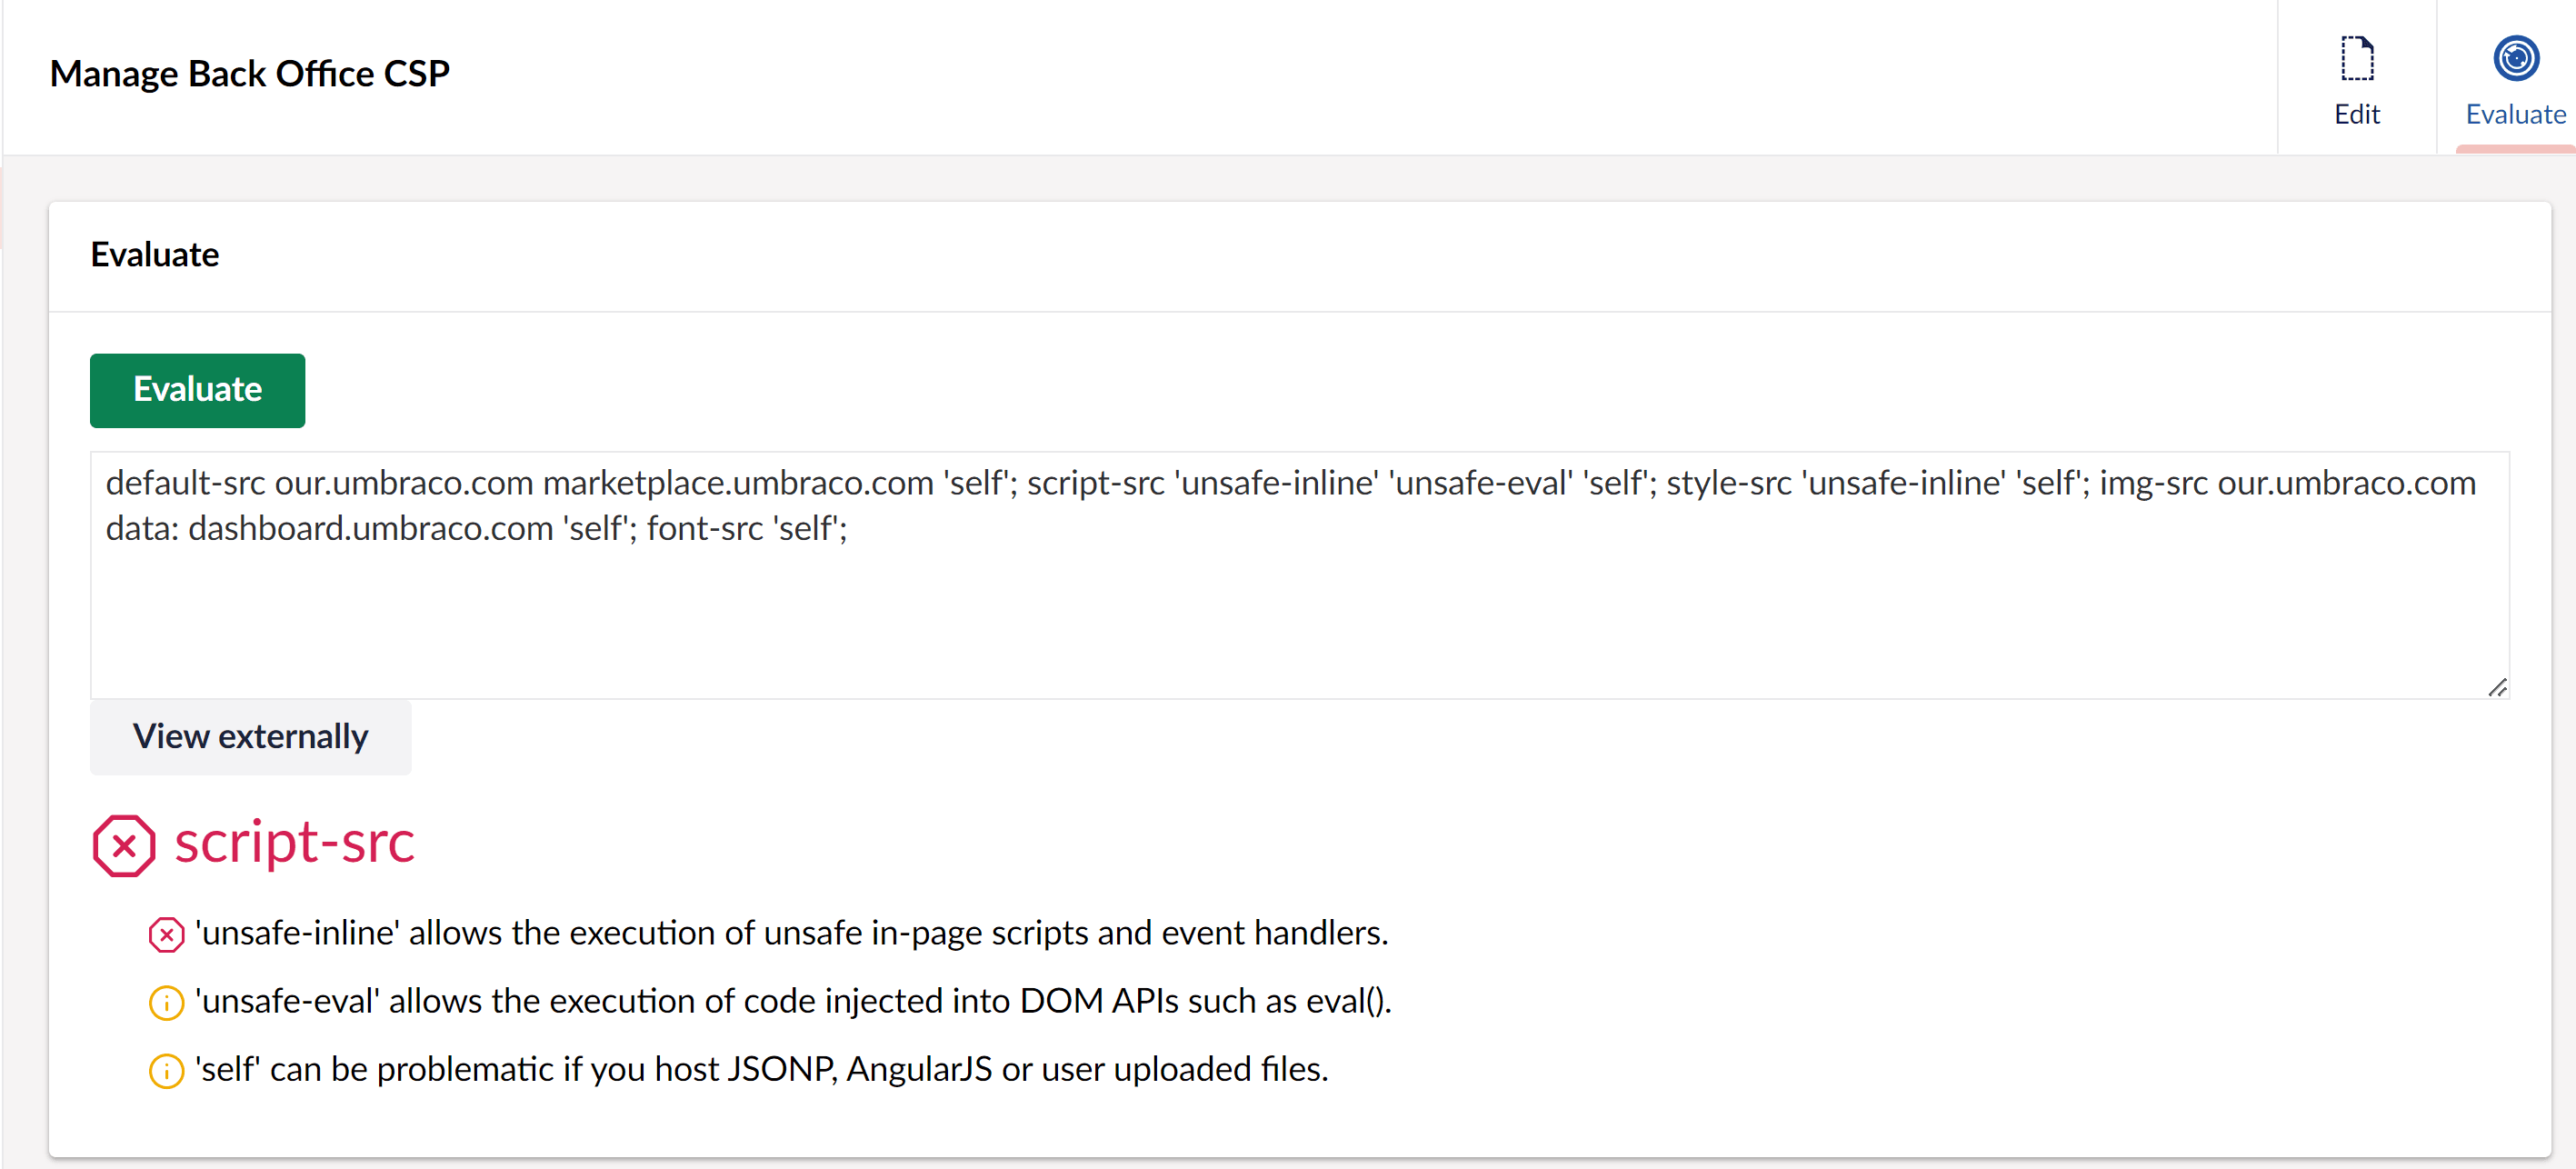Screen dimensions: 2576x1169
Task: Click the Manage Back Office CSP title
Action: point(249,74)
